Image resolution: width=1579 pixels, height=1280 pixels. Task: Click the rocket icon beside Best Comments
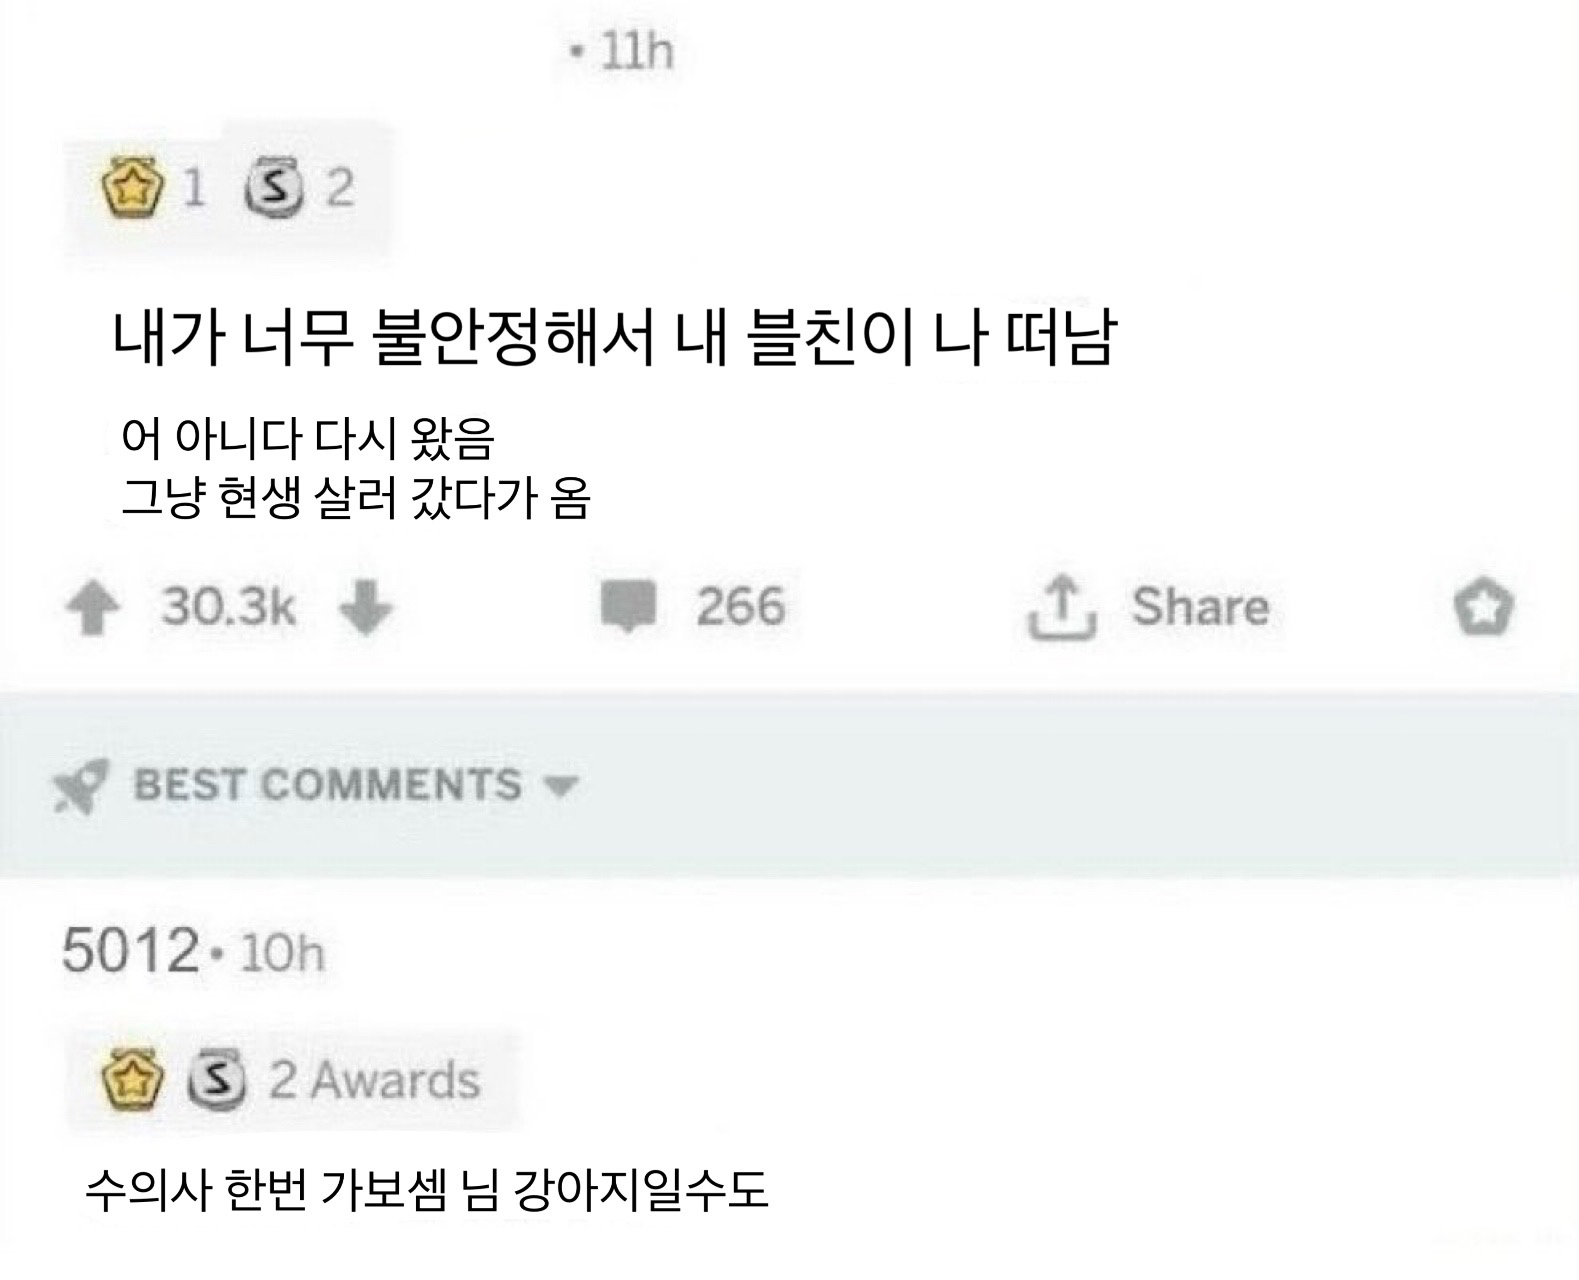coord(80,786)
